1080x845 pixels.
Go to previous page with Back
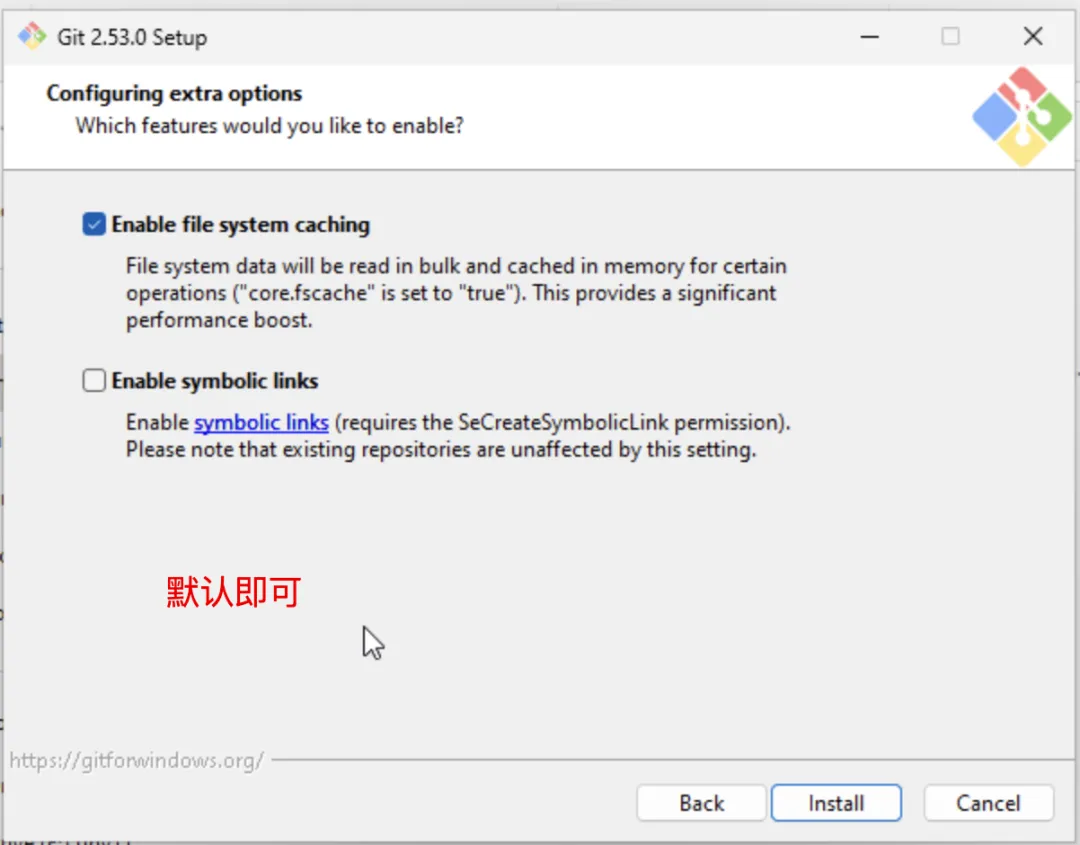click(701, 803)
